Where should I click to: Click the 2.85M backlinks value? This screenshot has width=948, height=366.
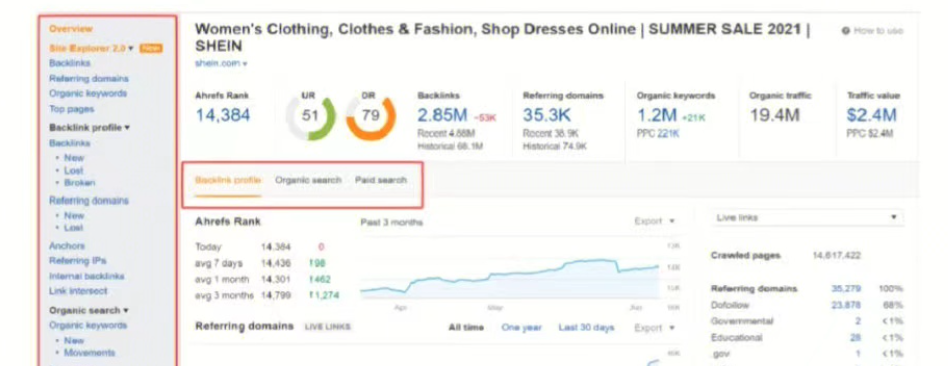442,115
